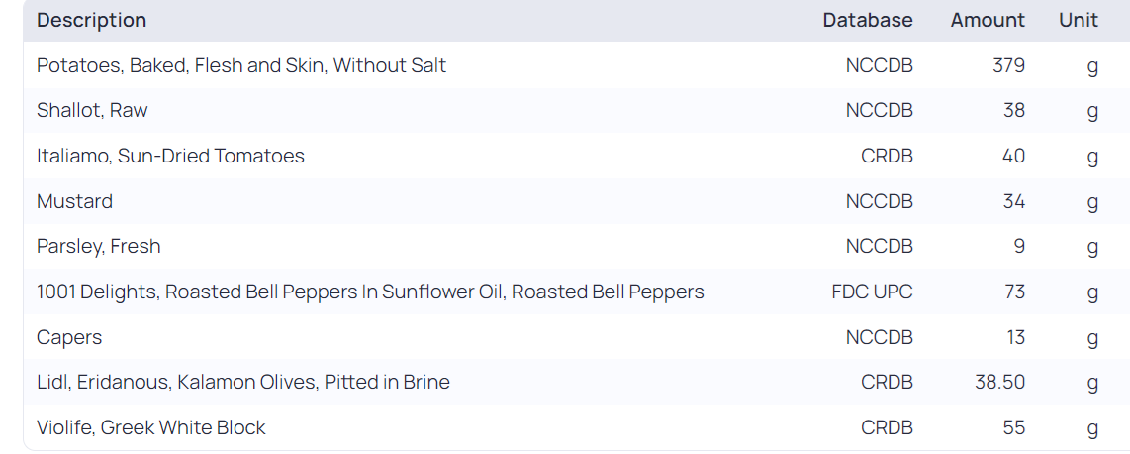The height and width of the screenshot is (454, 1130).
Task: Click the Mustard ingredient name
Action: pos(75,201)
